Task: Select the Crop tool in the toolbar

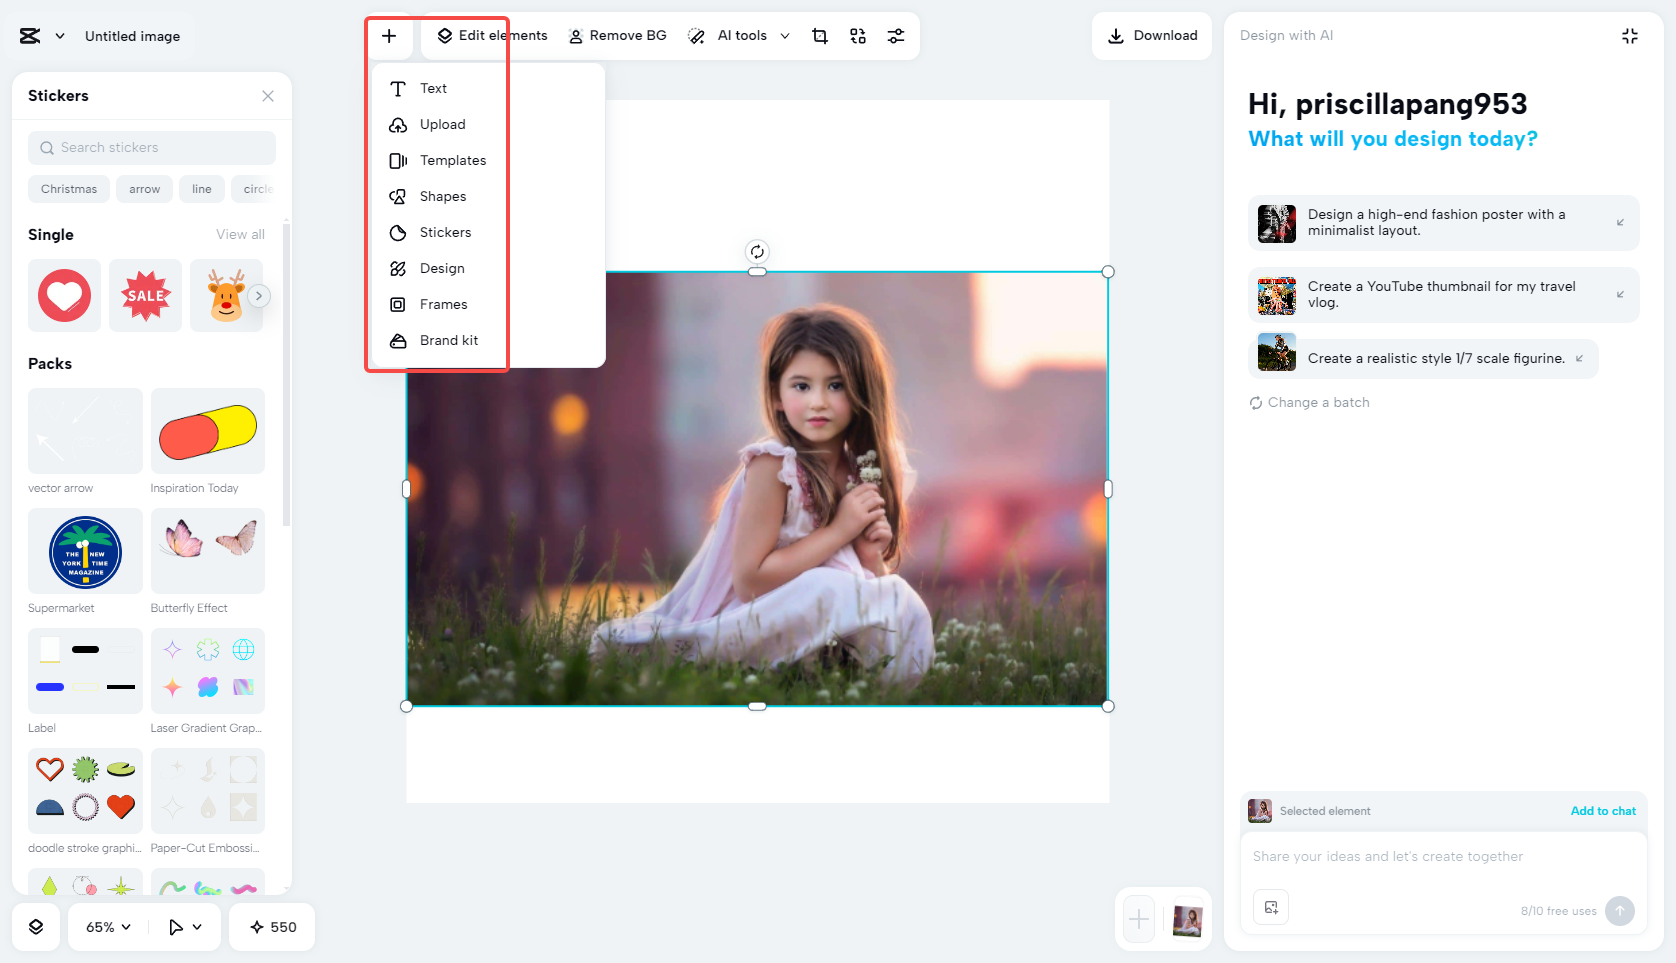Action: 820,35
